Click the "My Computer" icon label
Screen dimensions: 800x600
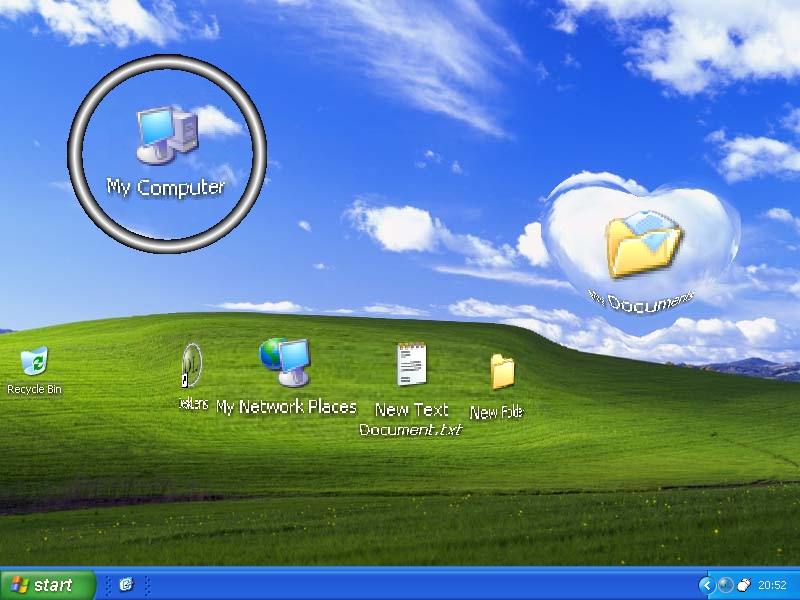click(166, 187)
